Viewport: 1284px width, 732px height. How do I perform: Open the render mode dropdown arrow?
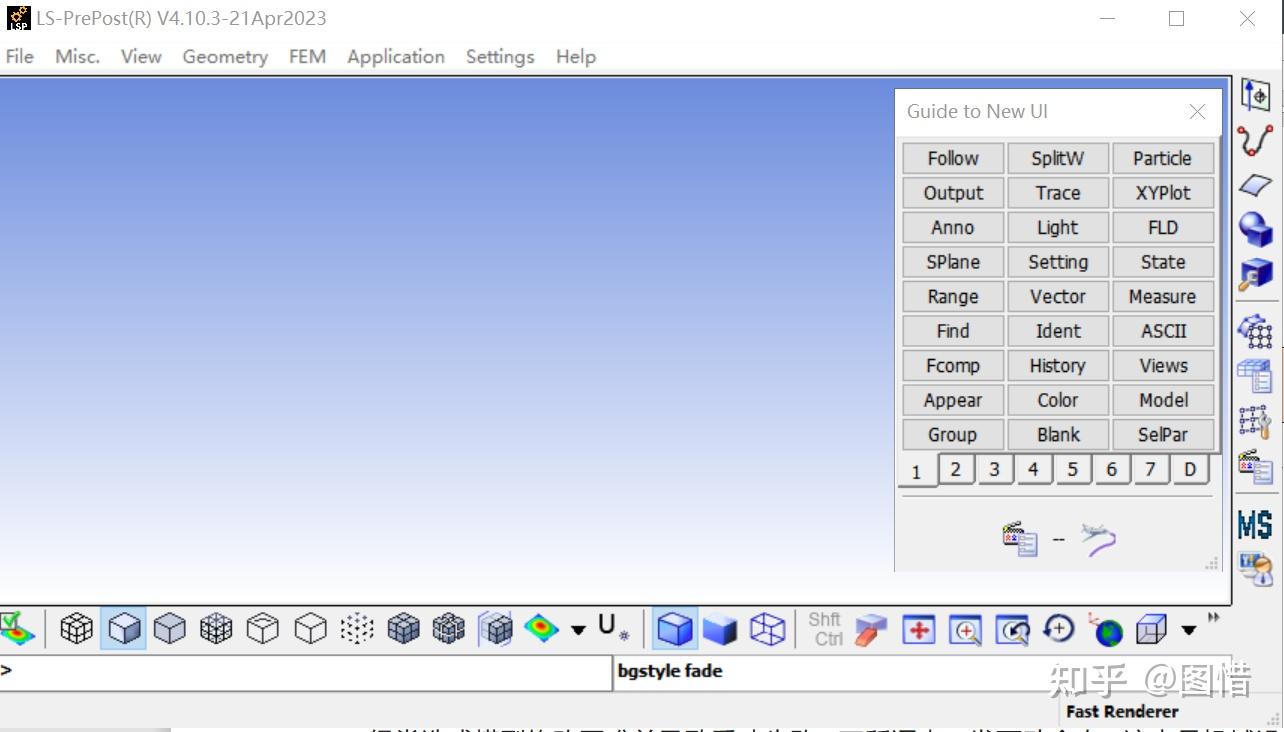point(578,631)
